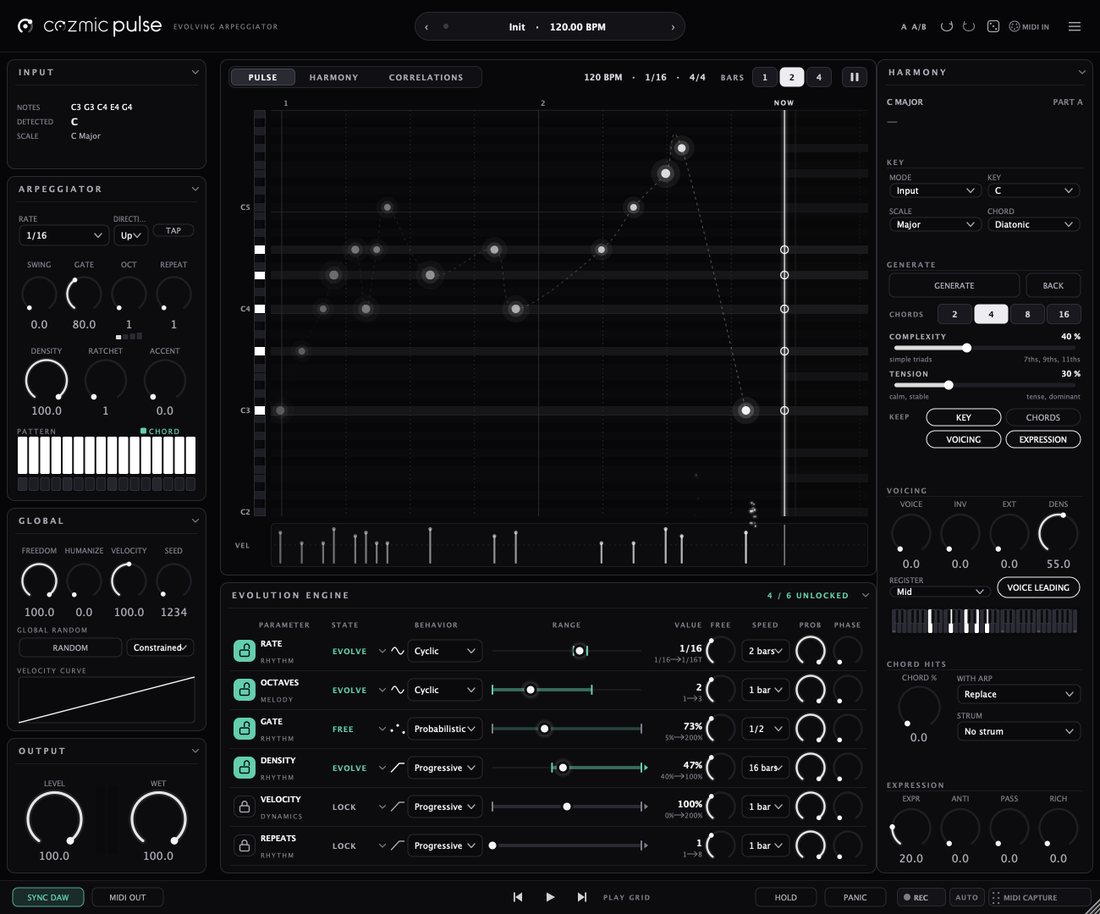This screenshot has height=914, width=1100.
Task: Toggle the lock icon for RATE
Action: pos(244,651)
